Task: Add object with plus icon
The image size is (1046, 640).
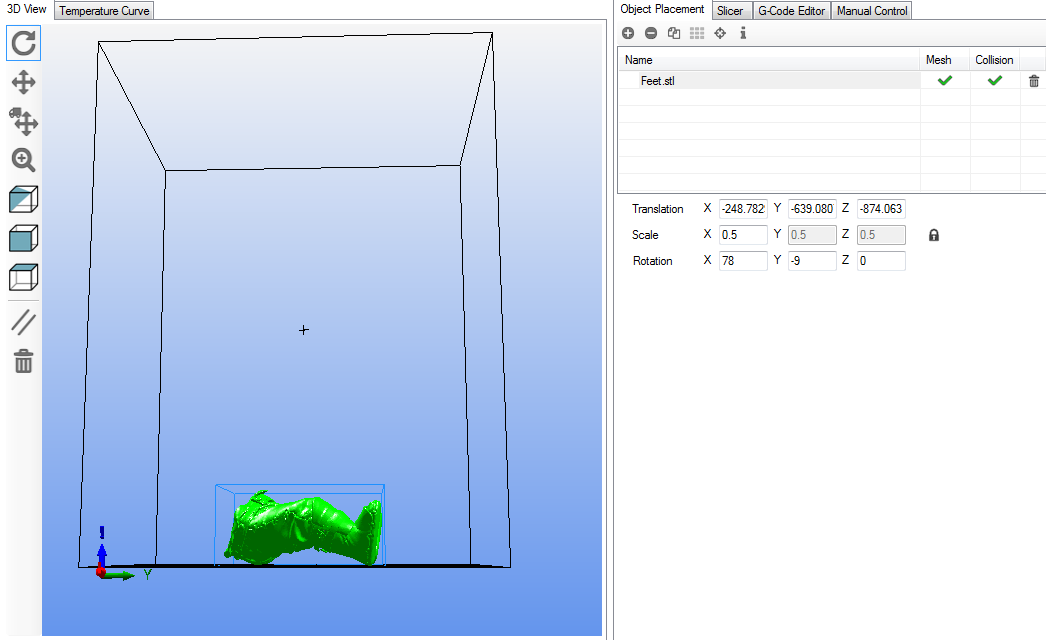Action: click(628, 33)
